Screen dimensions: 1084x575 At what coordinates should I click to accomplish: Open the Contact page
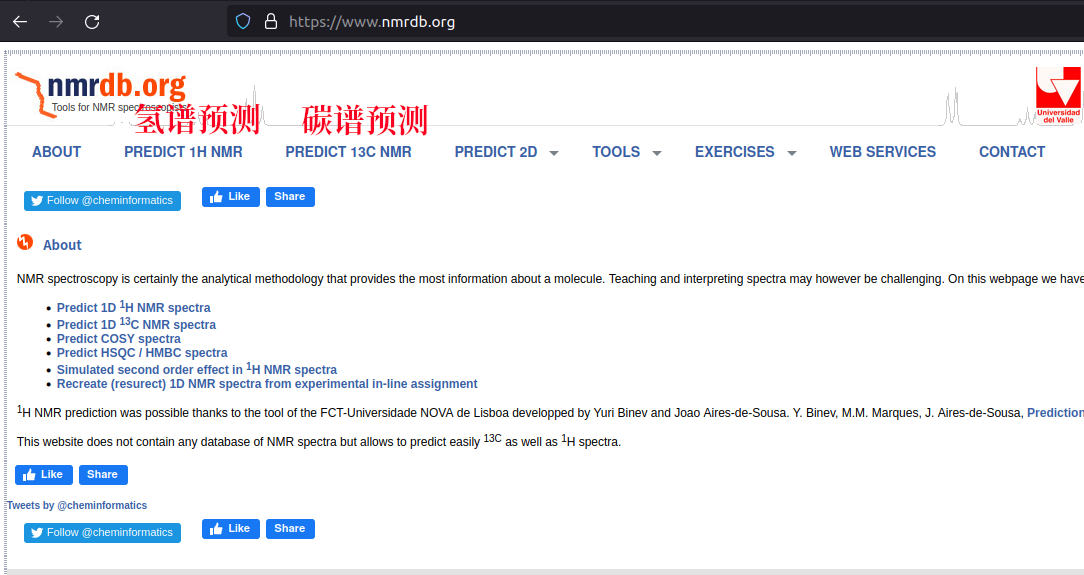(1011, 152)
